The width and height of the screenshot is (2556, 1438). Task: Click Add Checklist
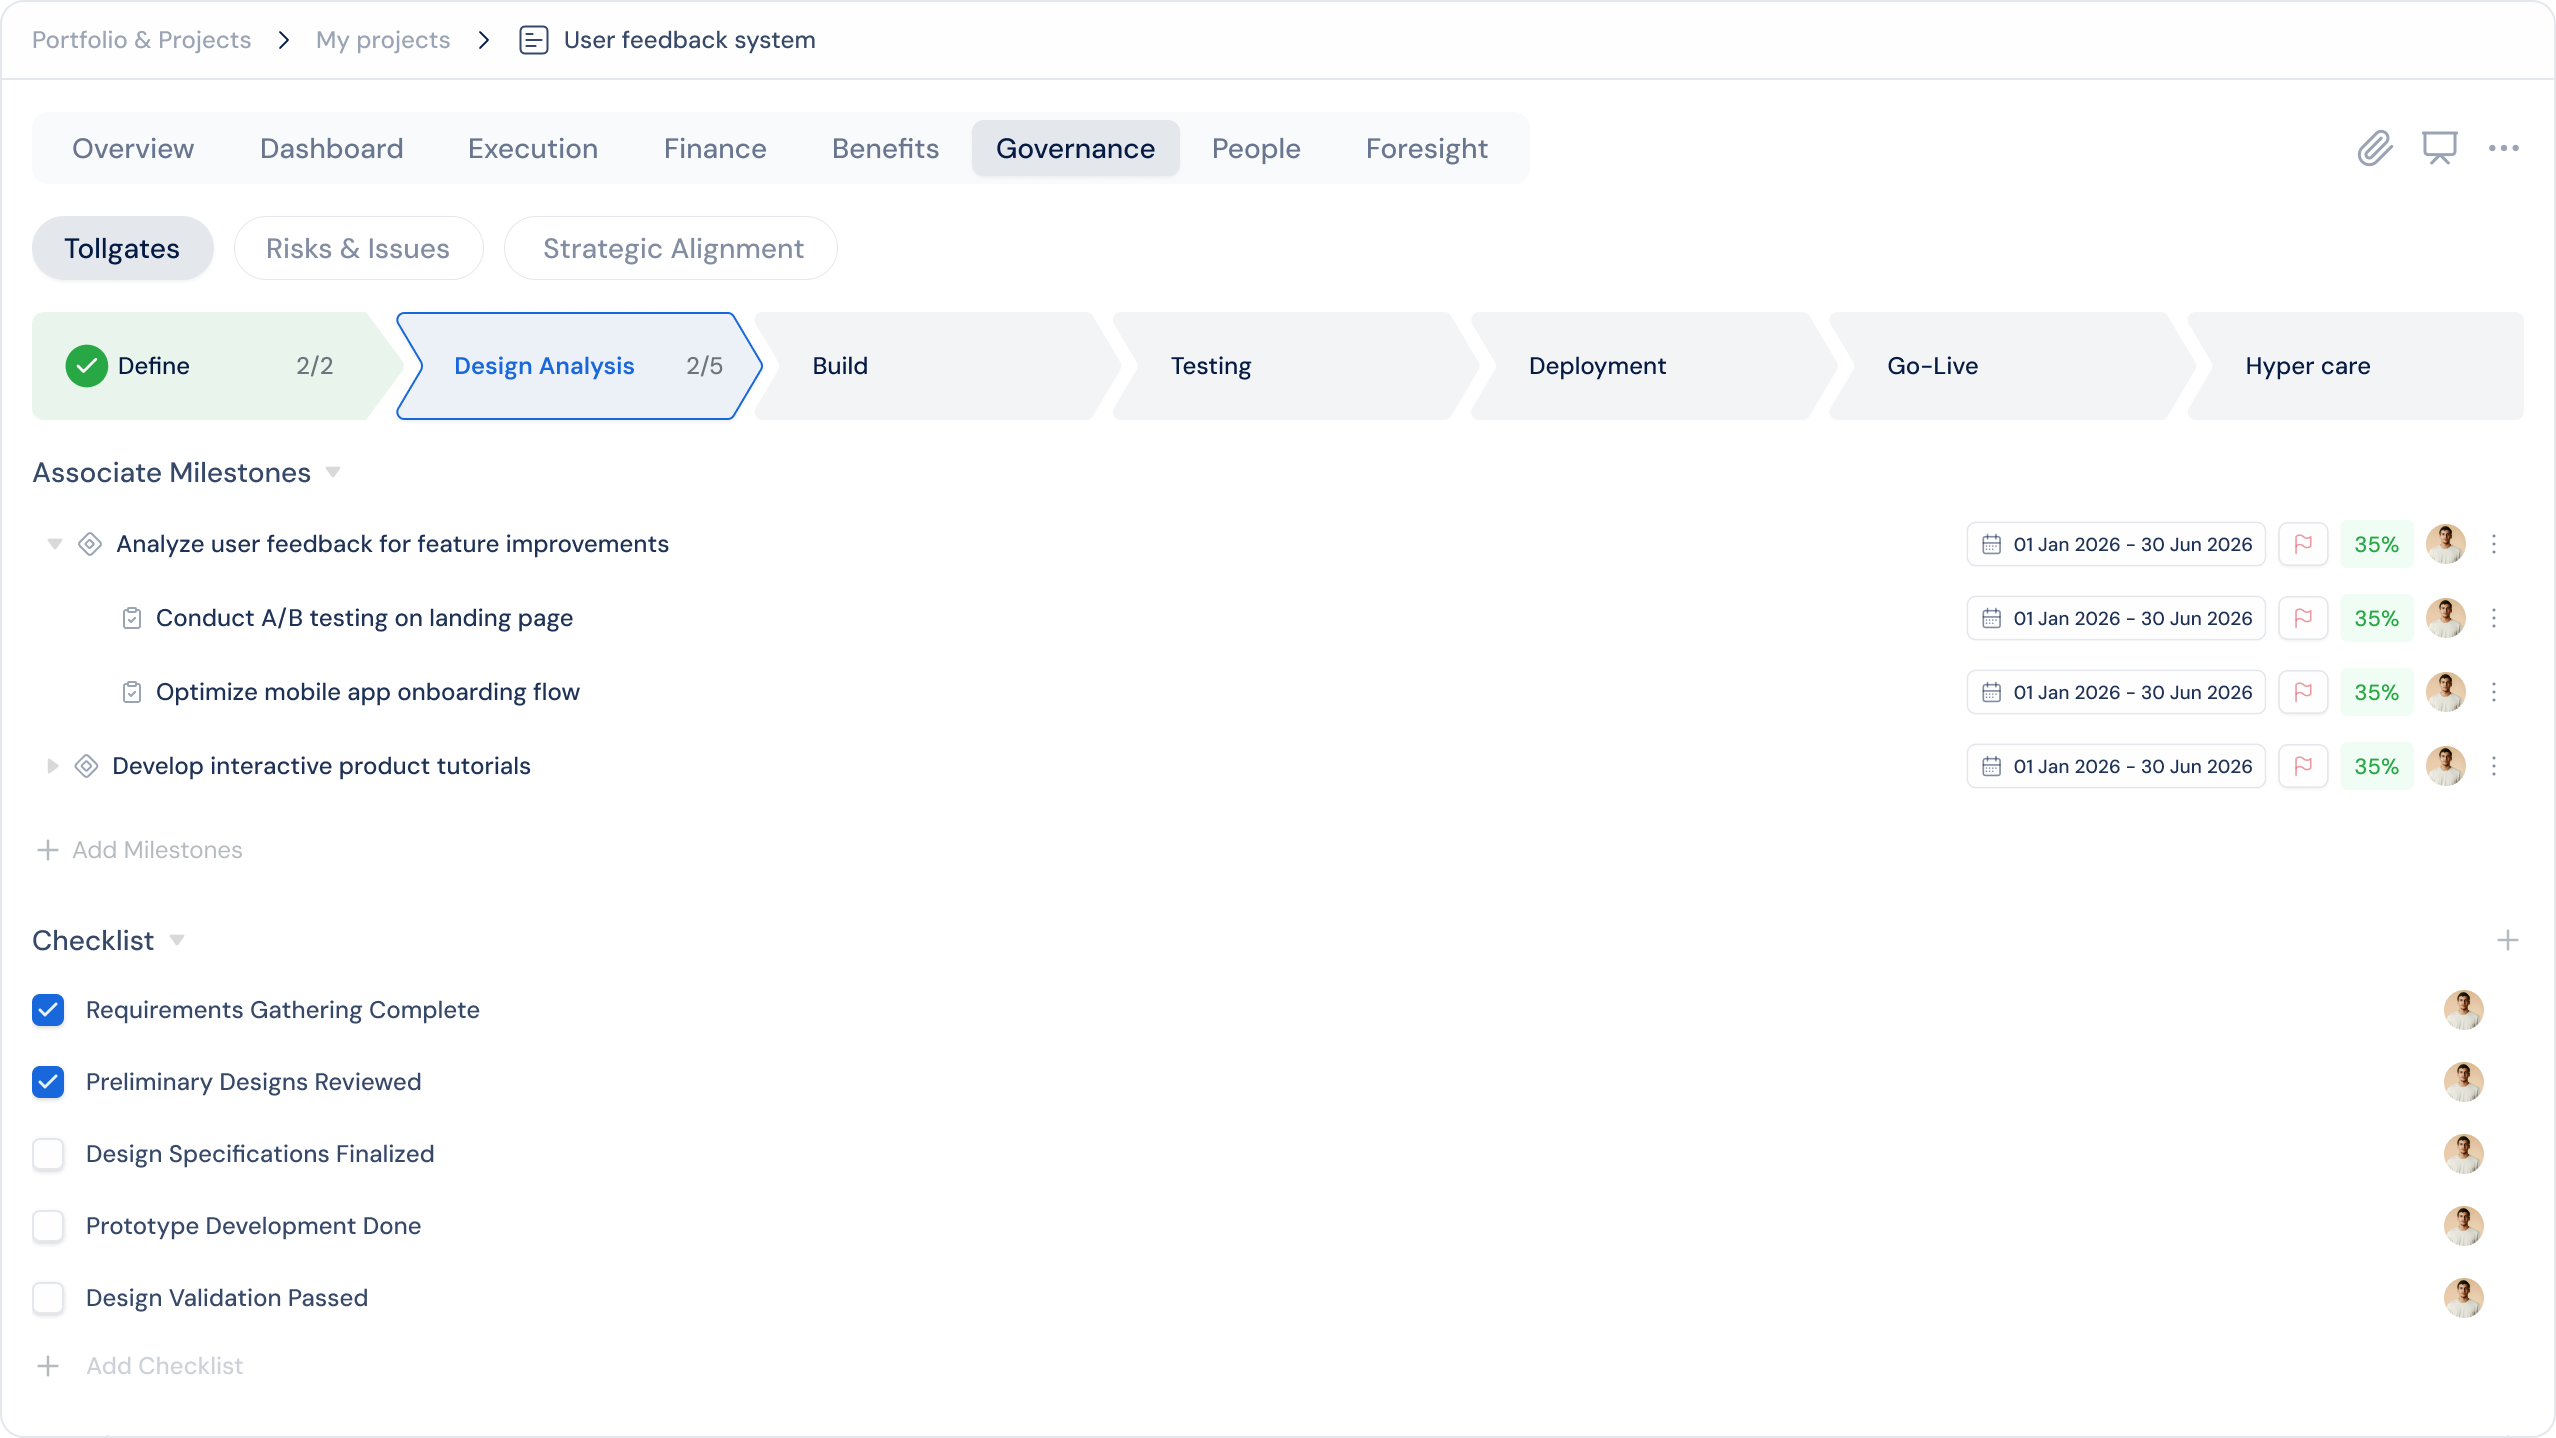(140, 1366)
